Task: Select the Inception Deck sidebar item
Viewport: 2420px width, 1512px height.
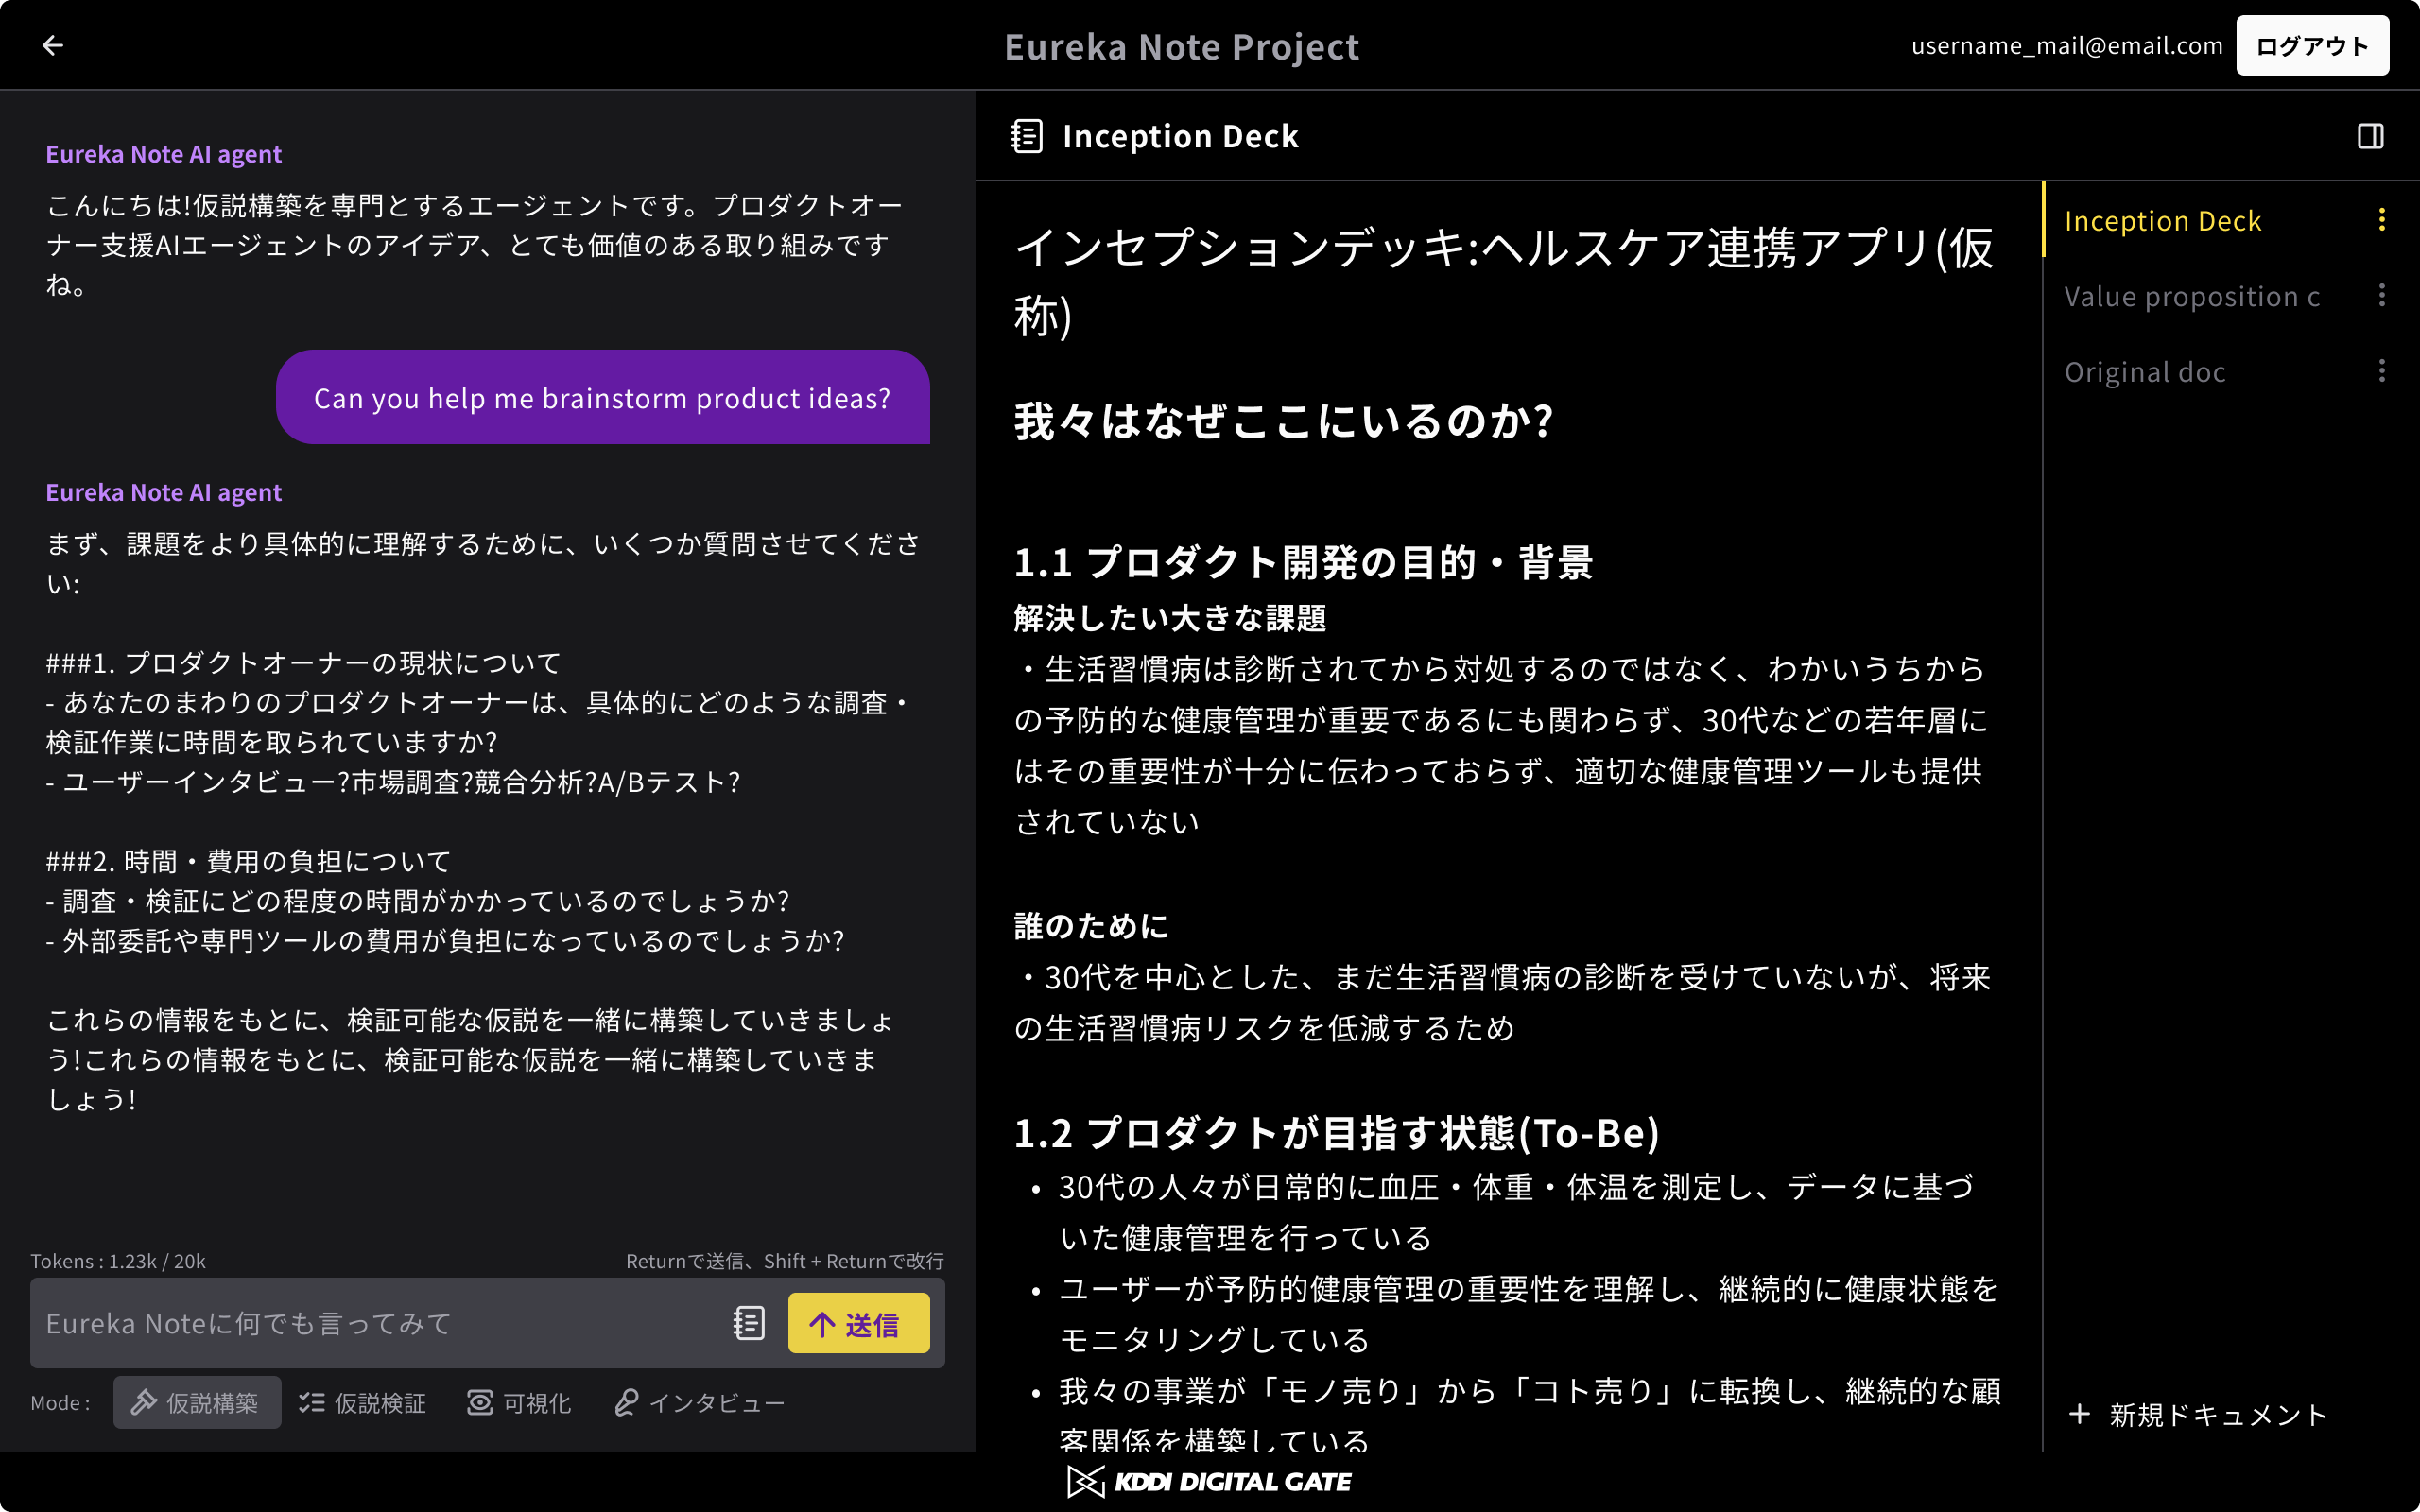Action: [2162, 221]
